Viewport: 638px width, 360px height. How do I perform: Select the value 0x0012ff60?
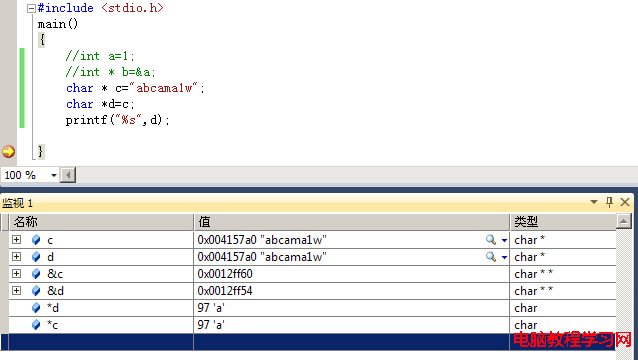click(x=225, y=274)
